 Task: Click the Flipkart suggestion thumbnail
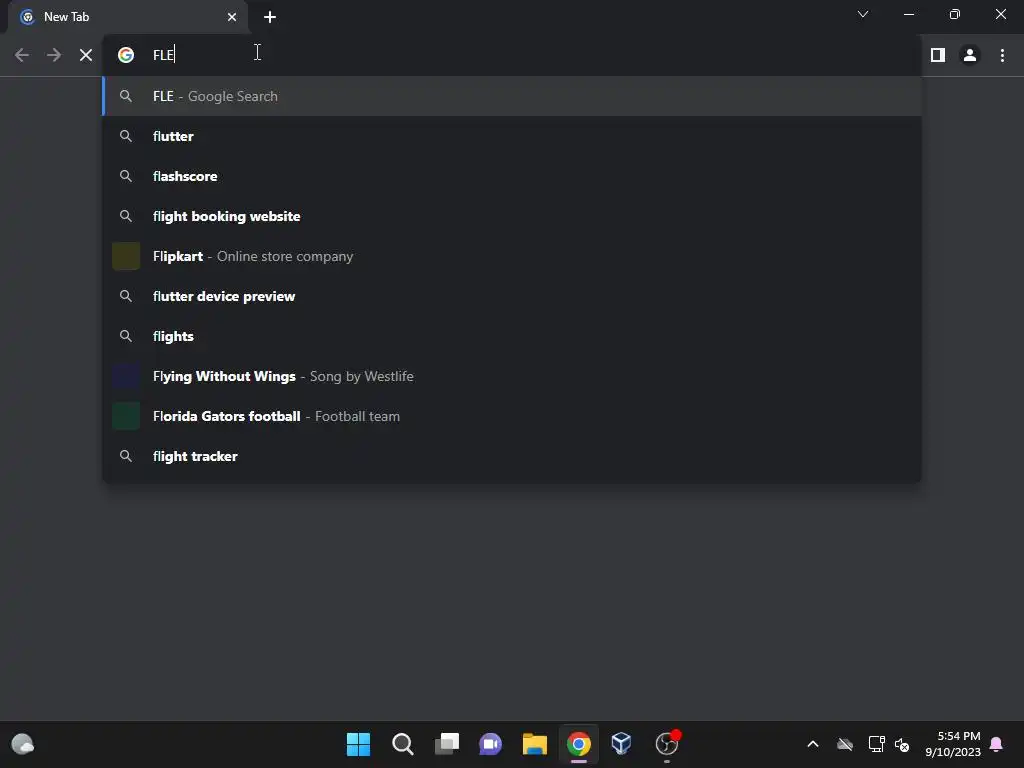[126, 256]
